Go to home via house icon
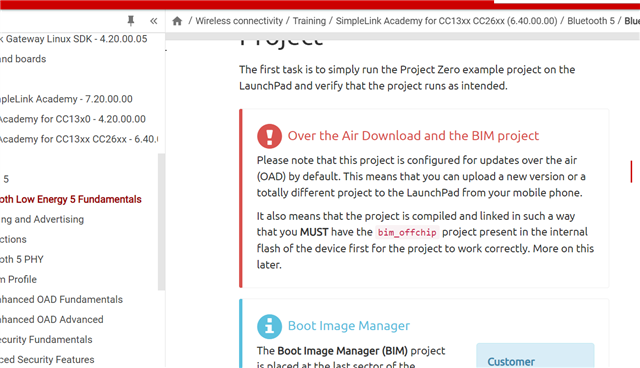640x368 pixels. 177,21
